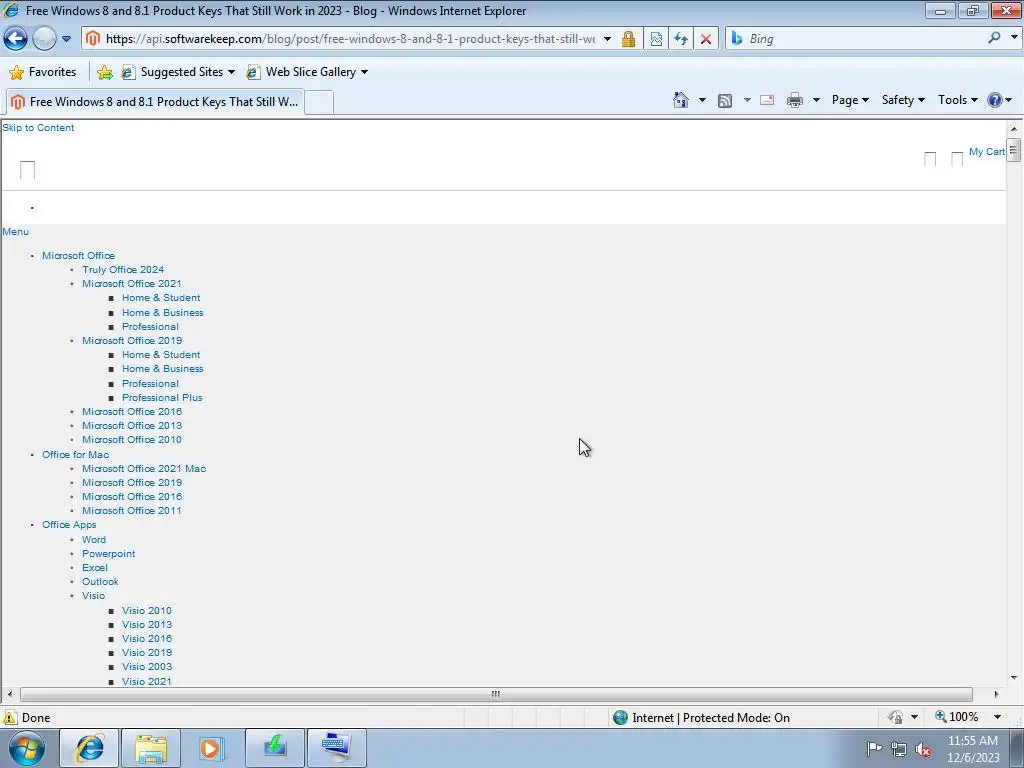Screen dimensions: 1024x768
Task: Open the Office for Mac link
Action: [x=75, y=455]
